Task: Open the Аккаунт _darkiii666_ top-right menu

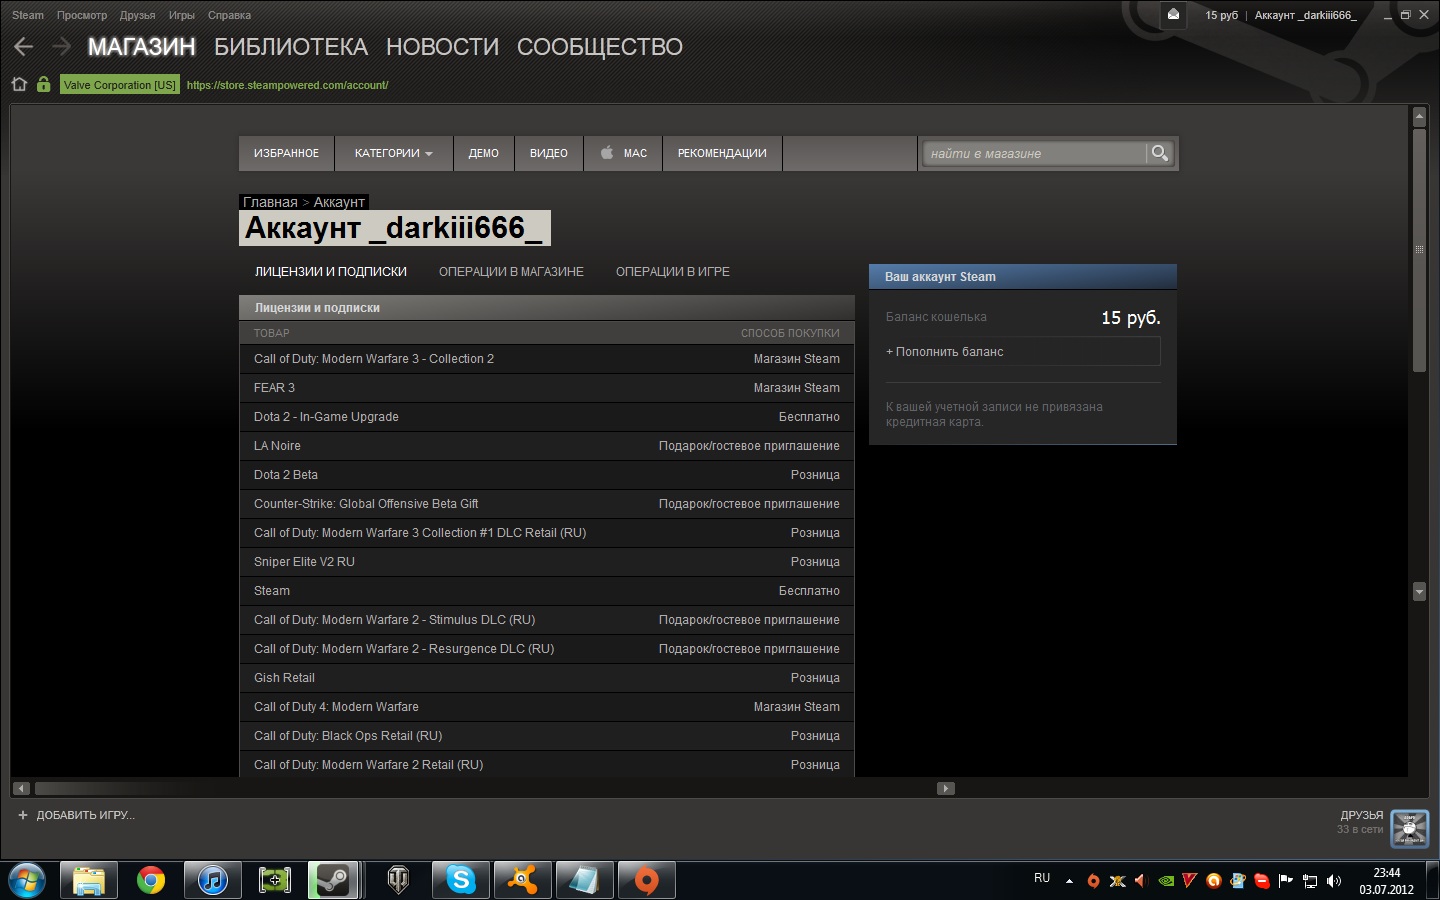Action: click(x=1305, y=15)
